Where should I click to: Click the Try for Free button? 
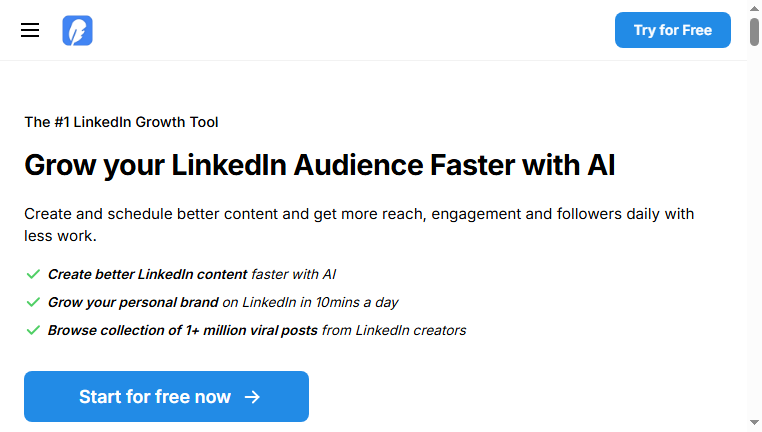click(673, 30)
